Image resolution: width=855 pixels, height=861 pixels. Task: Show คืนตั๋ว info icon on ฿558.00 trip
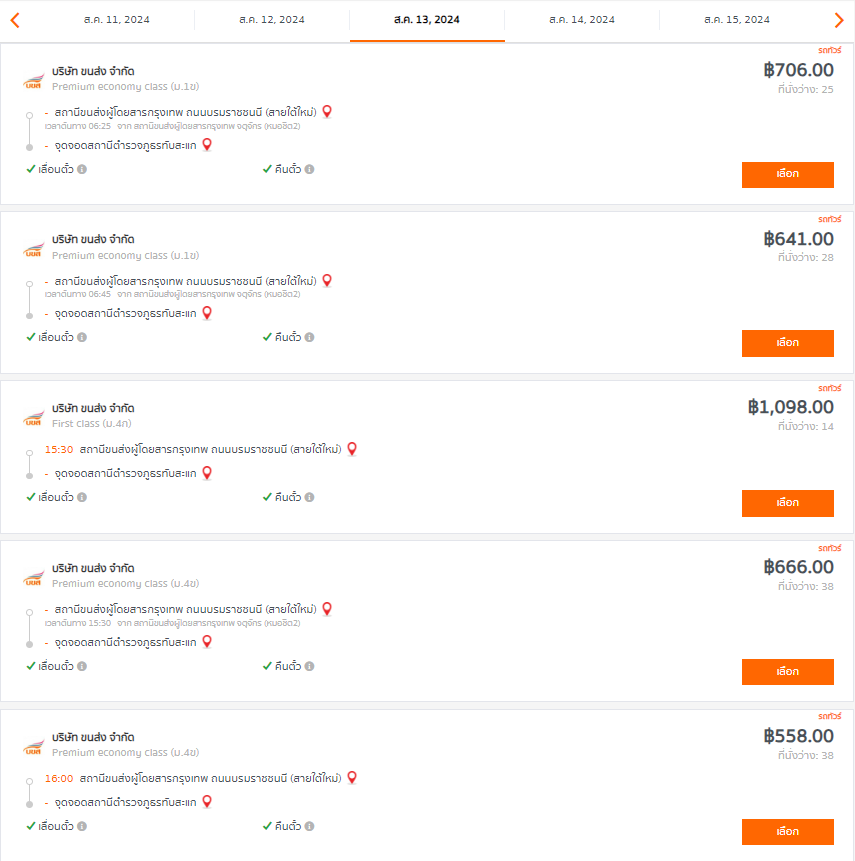310,826
